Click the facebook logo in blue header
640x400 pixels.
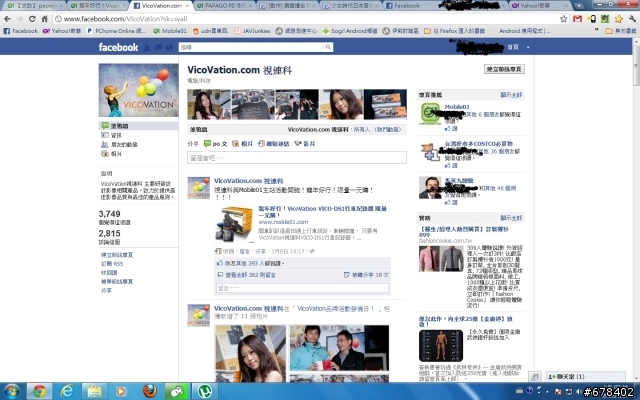pos(118,47)
